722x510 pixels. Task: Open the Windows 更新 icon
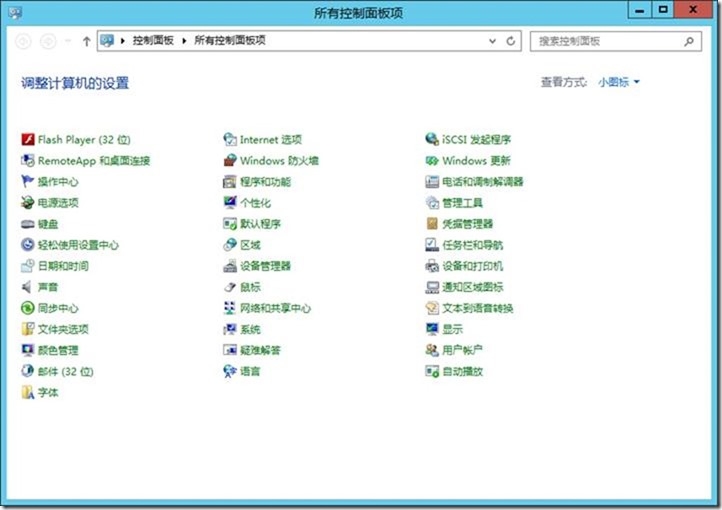coord(432,161)
